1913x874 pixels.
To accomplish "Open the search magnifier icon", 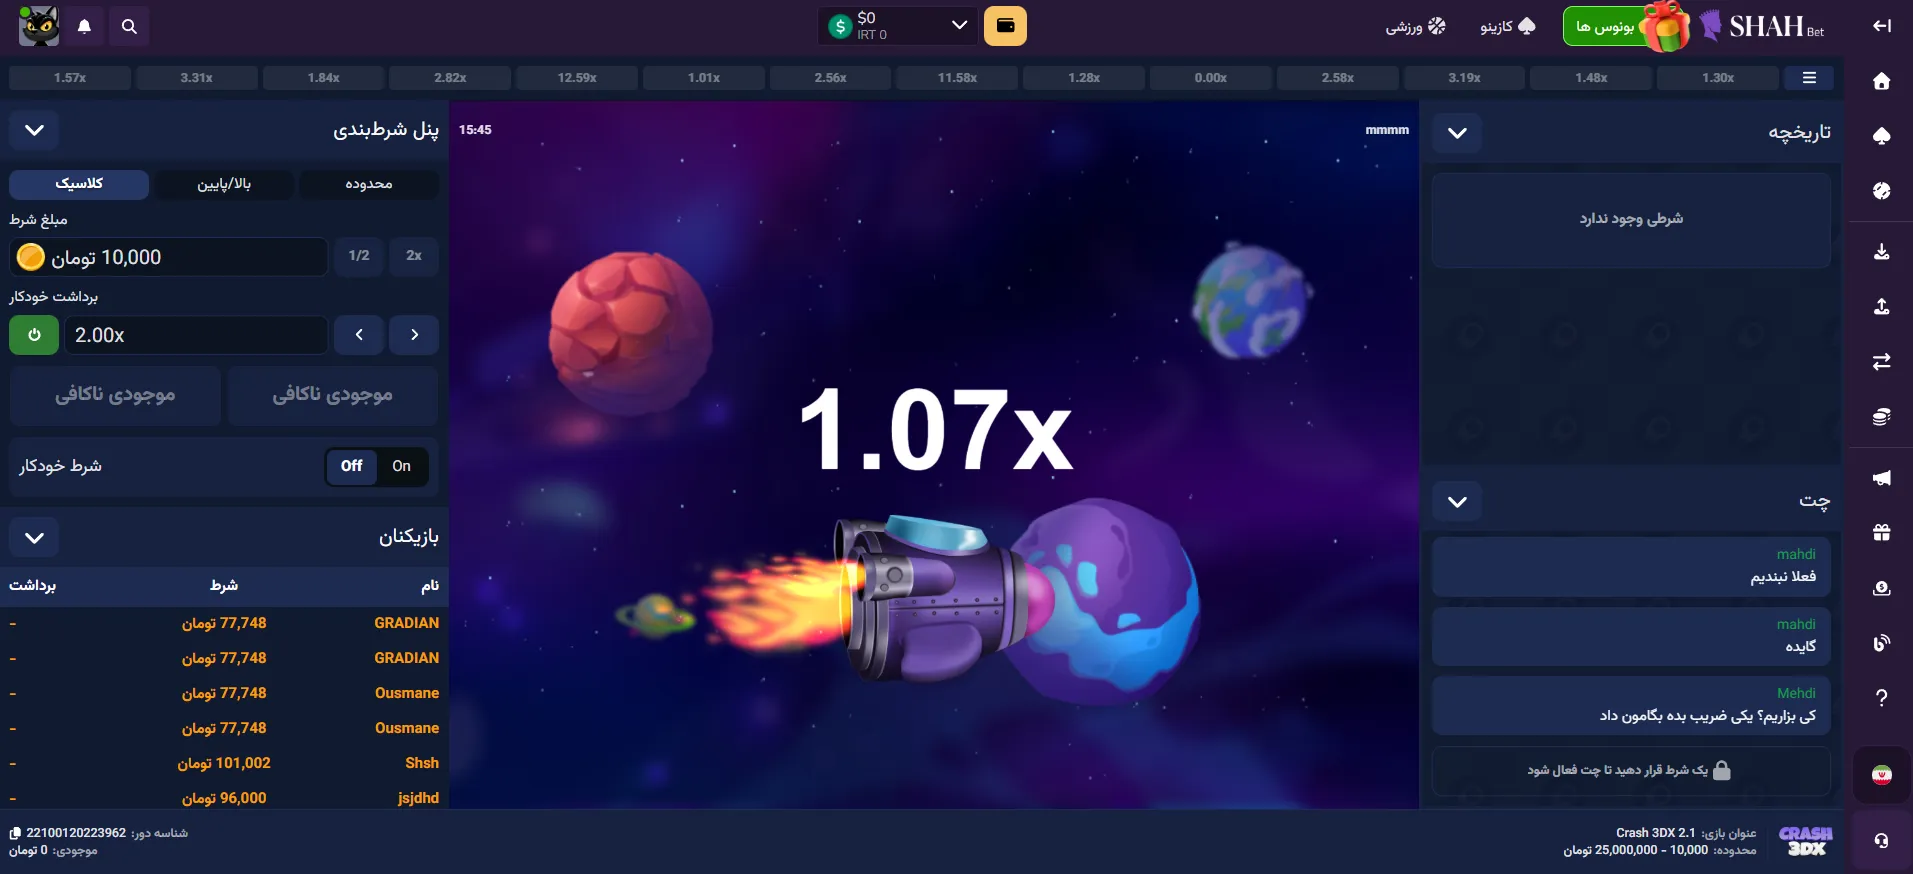I will (x=129, y=26).
